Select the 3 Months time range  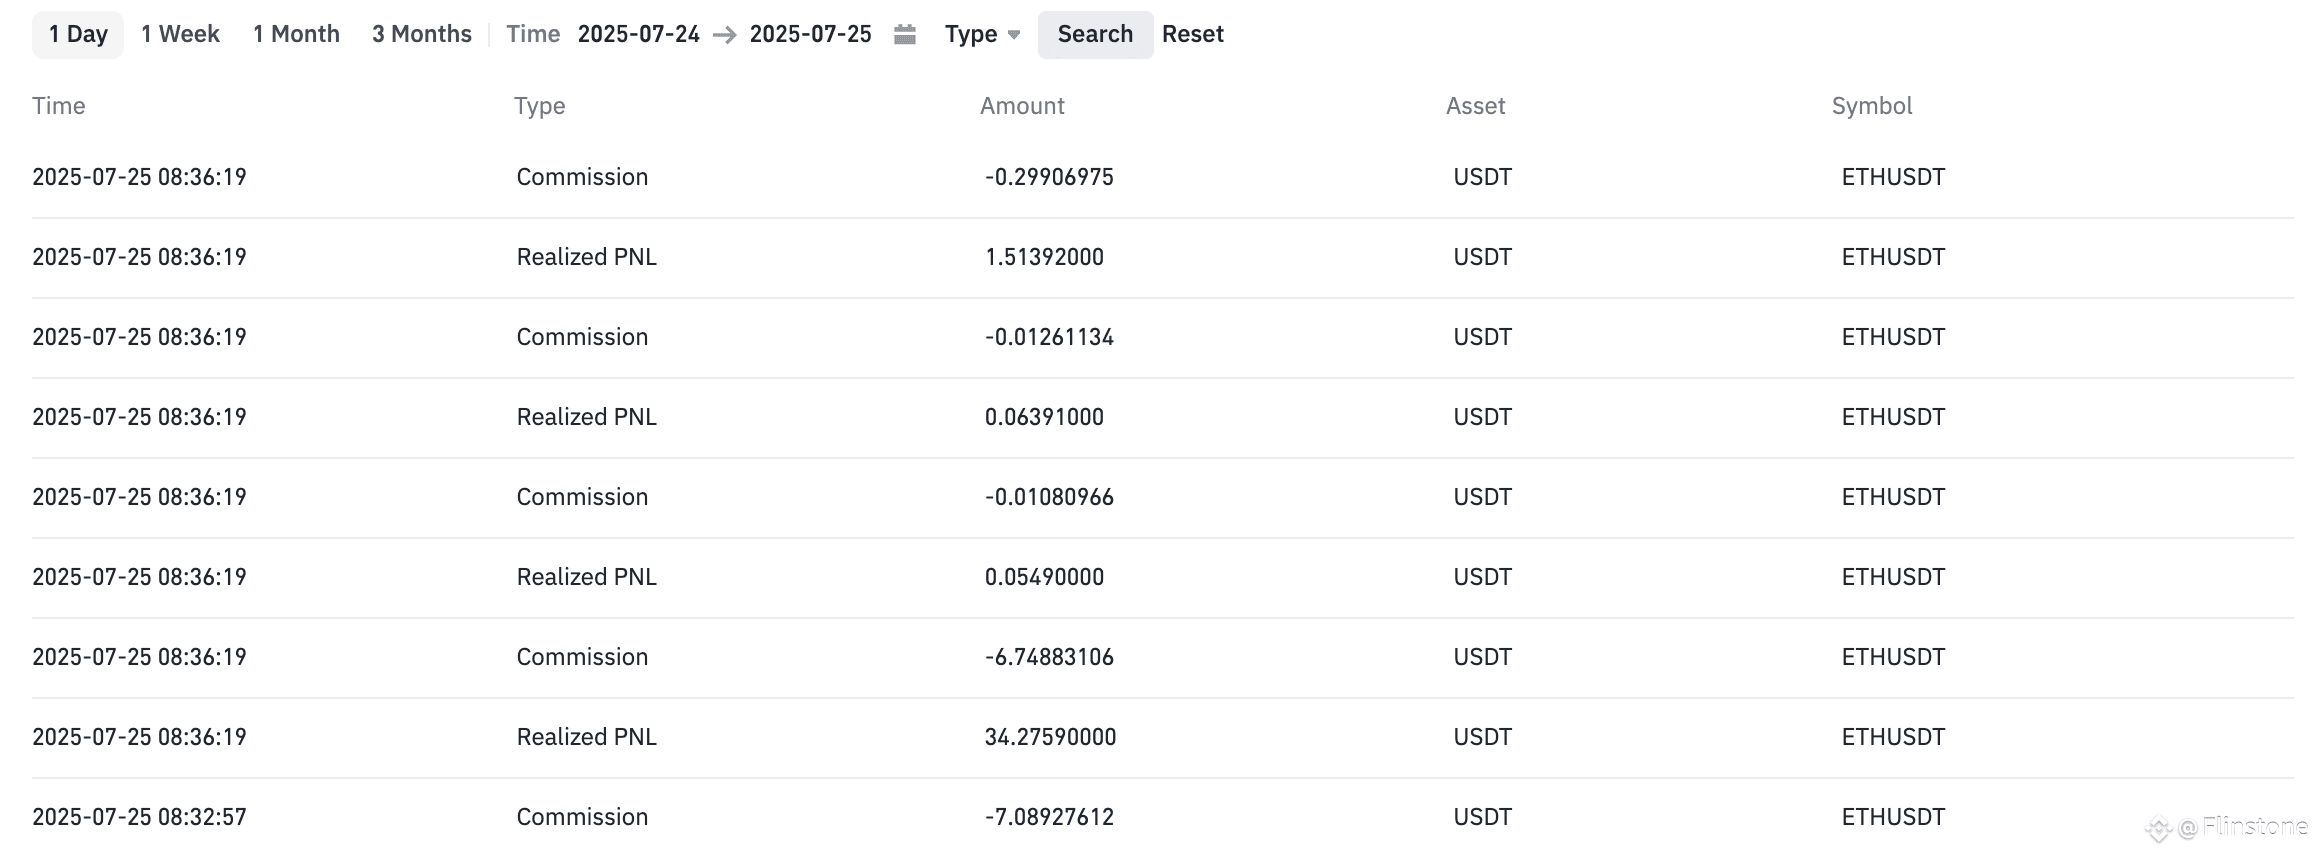tap(421, 34)
